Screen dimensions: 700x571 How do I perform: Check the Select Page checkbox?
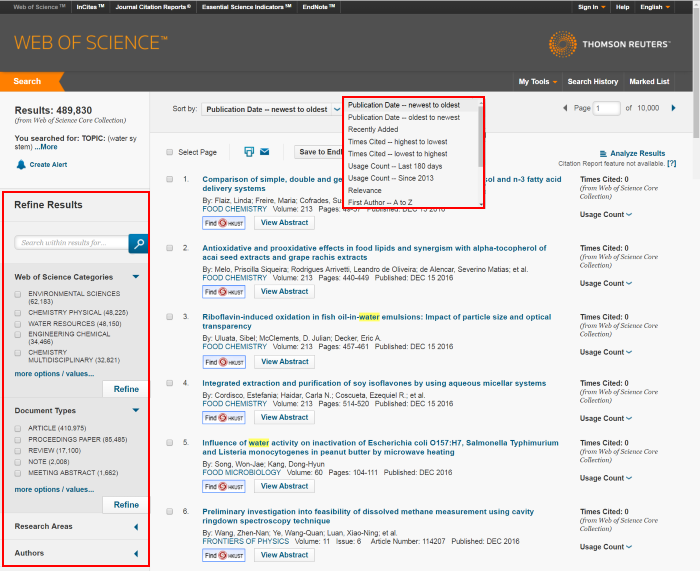pos(170,152)
